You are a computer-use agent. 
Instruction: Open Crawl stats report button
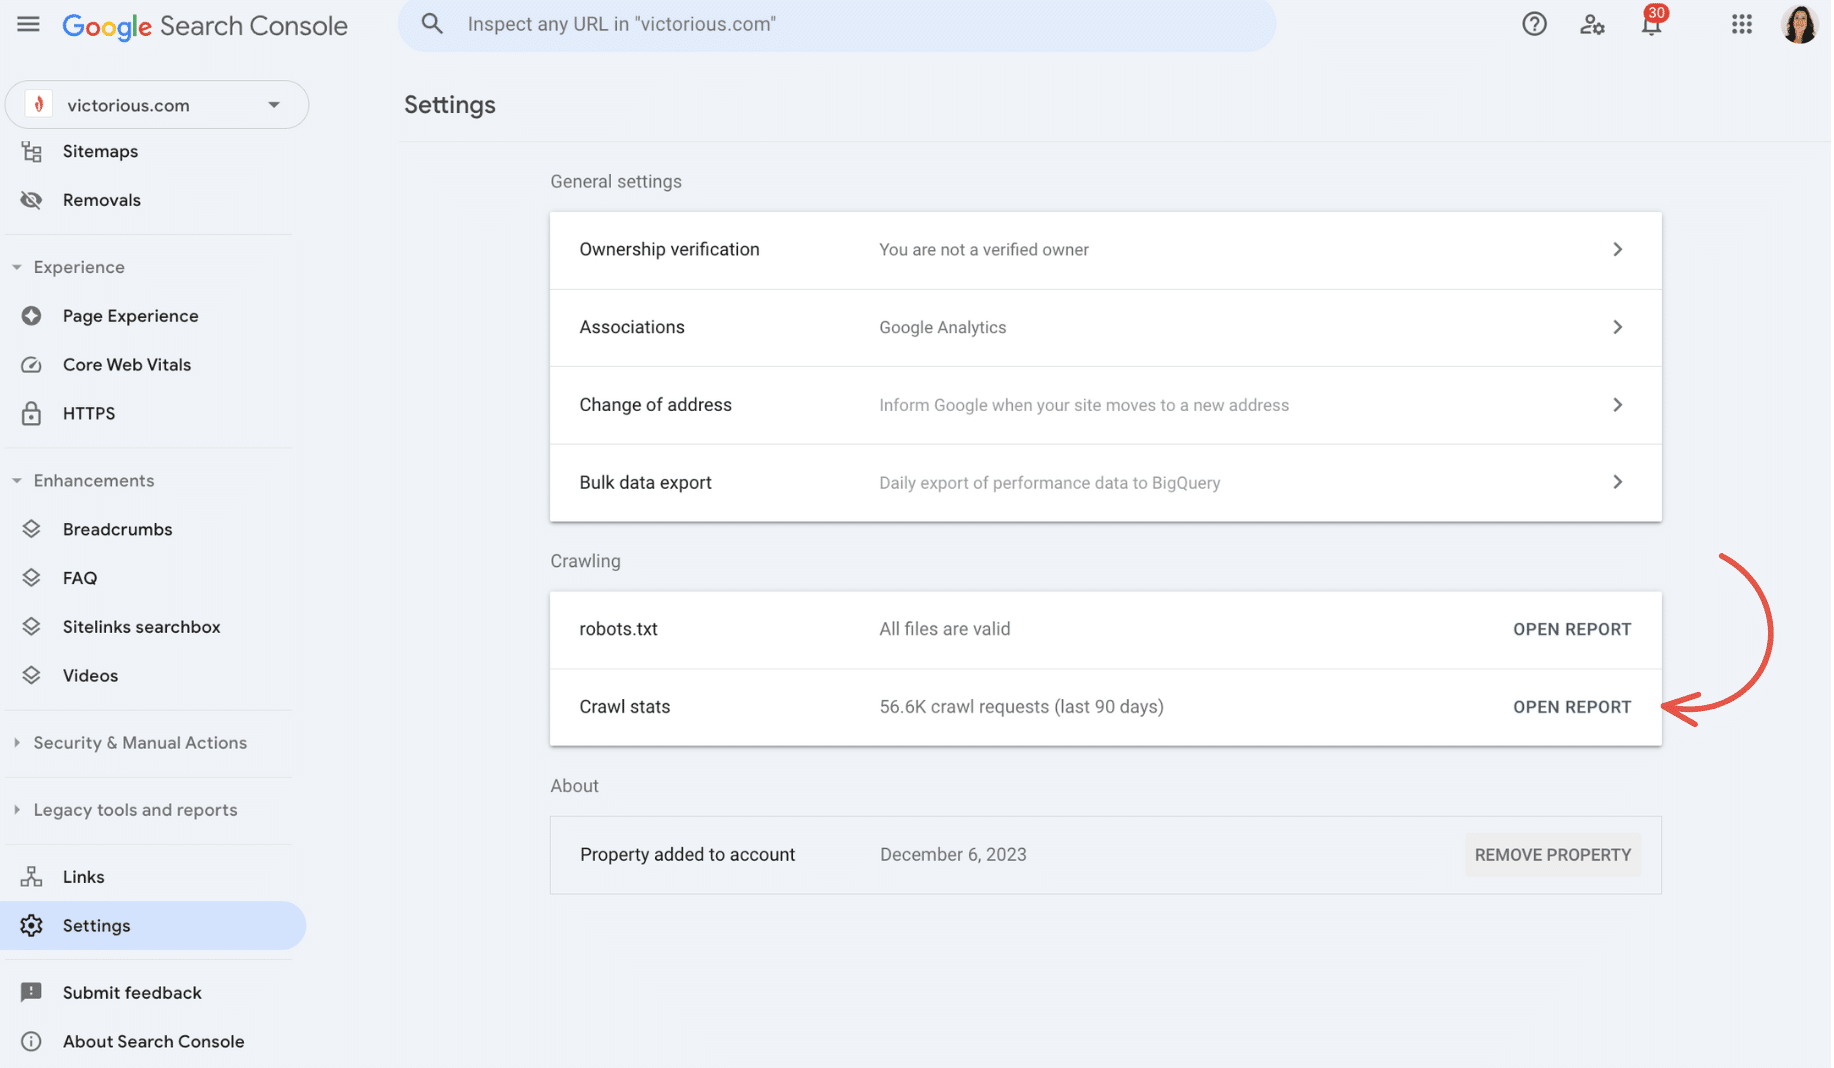tap(1572, 707)
